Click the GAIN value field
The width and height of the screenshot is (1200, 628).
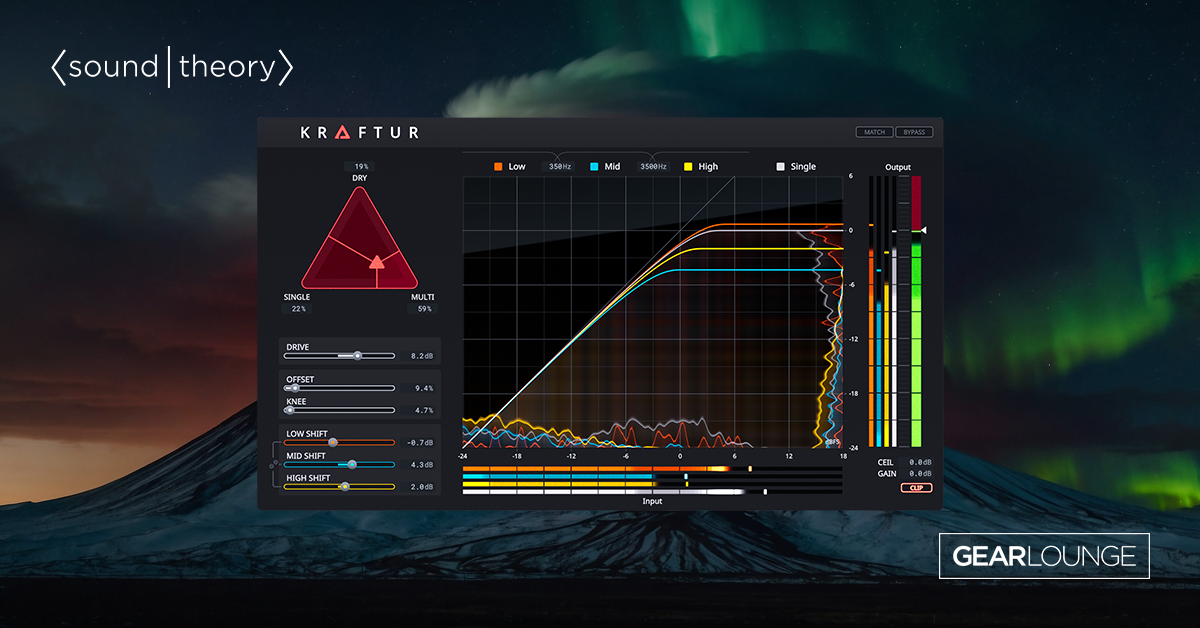919,474
